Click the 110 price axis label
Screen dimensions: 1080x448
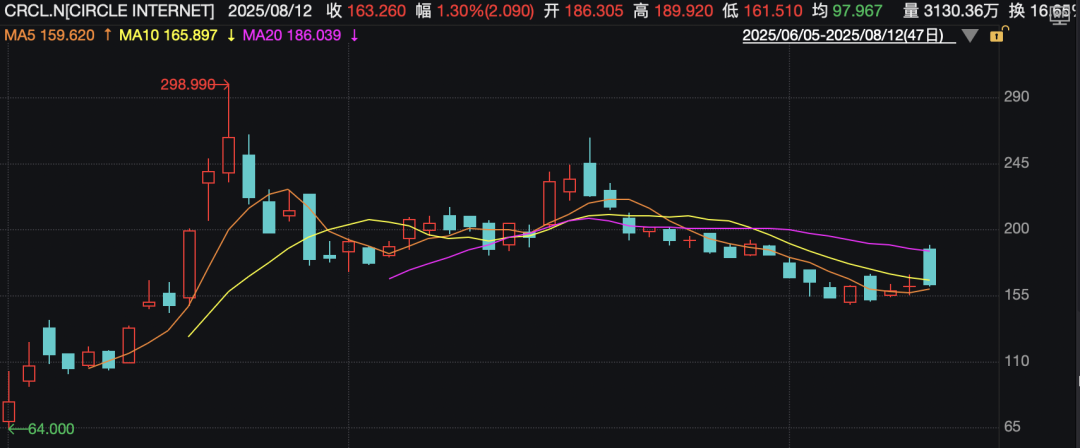point(1017,361)
